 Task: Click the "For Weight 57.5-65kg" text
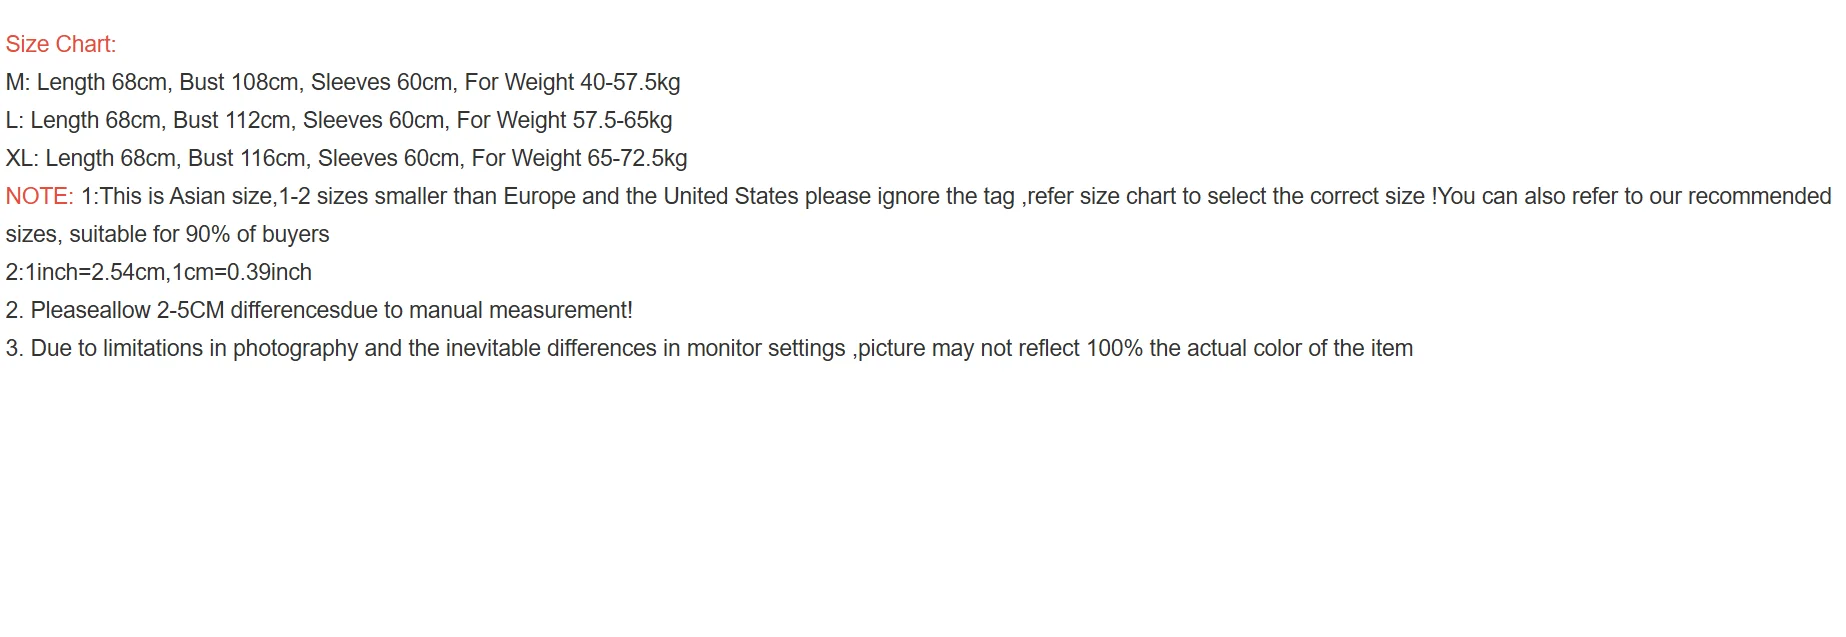pyautogui.click(x=564, y=120)
